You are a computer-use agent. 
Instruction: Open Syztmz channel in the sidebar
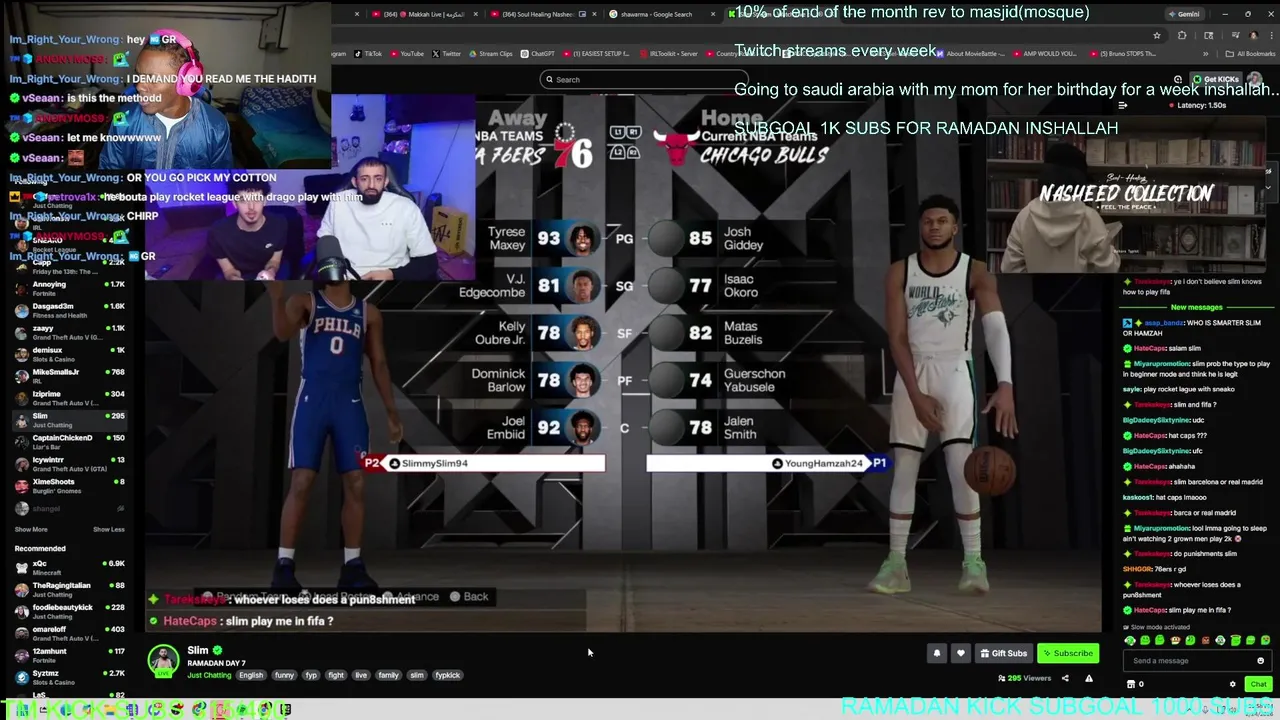[x=70, y=678]
